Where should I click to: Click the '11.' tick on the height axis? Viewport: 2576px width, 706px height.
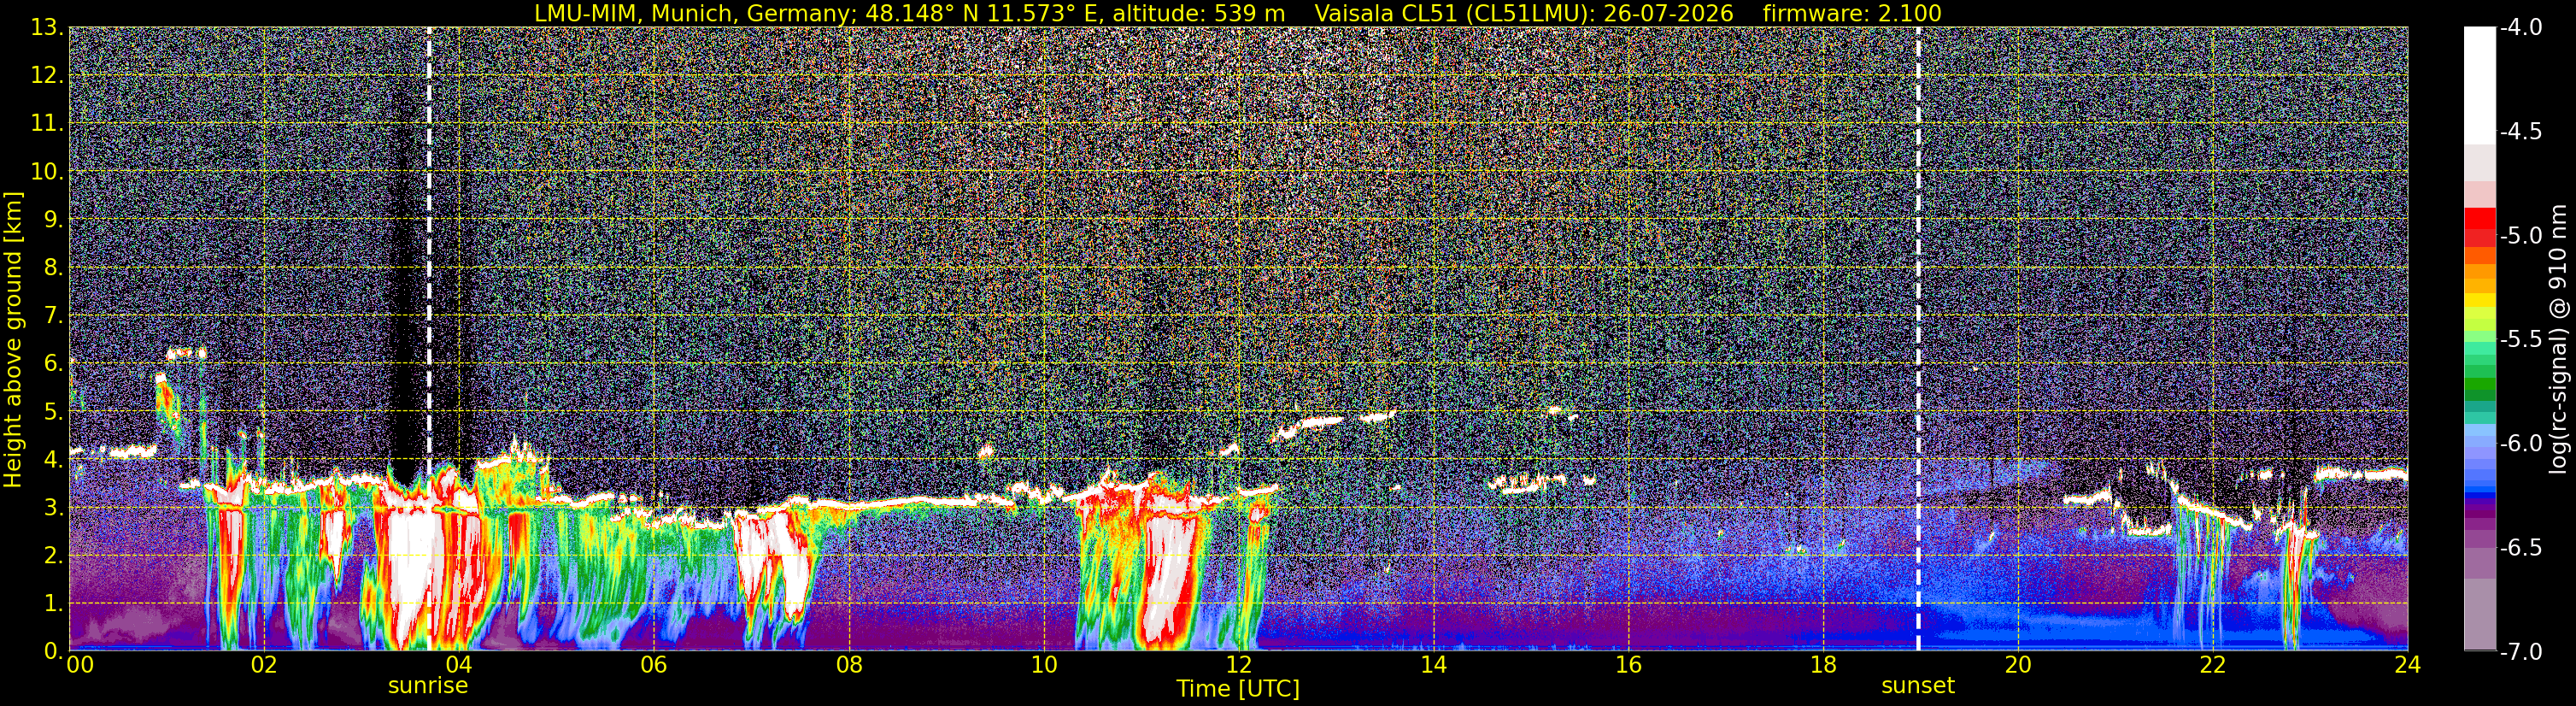48,124
